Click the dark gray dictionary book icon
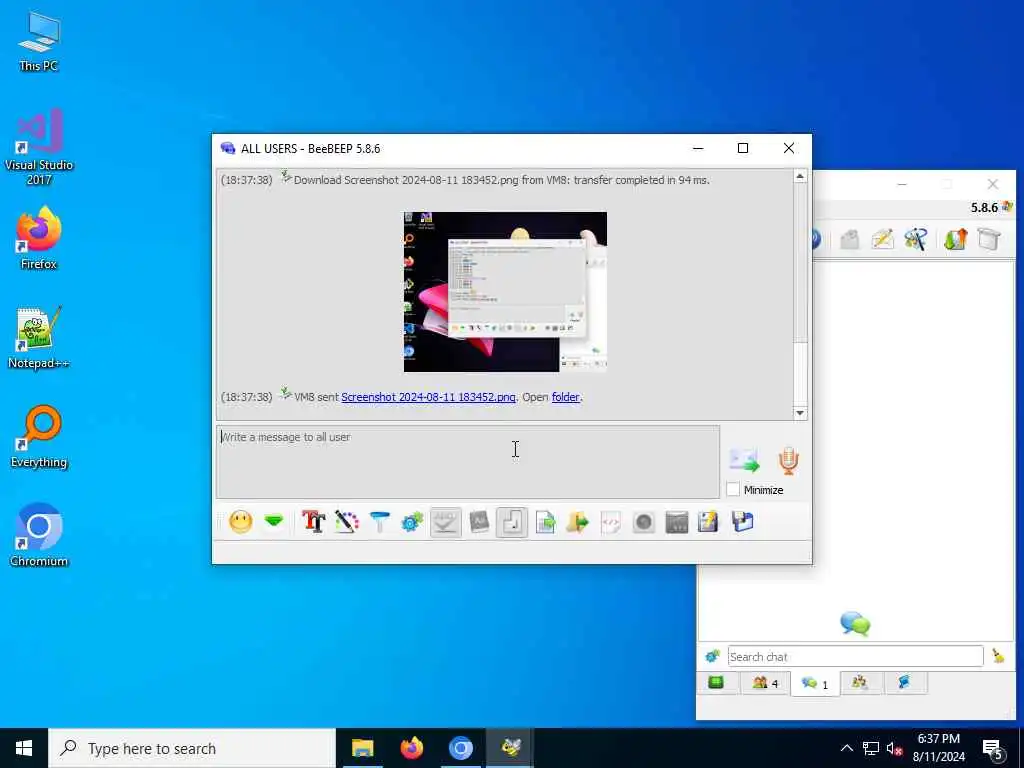 479,522
